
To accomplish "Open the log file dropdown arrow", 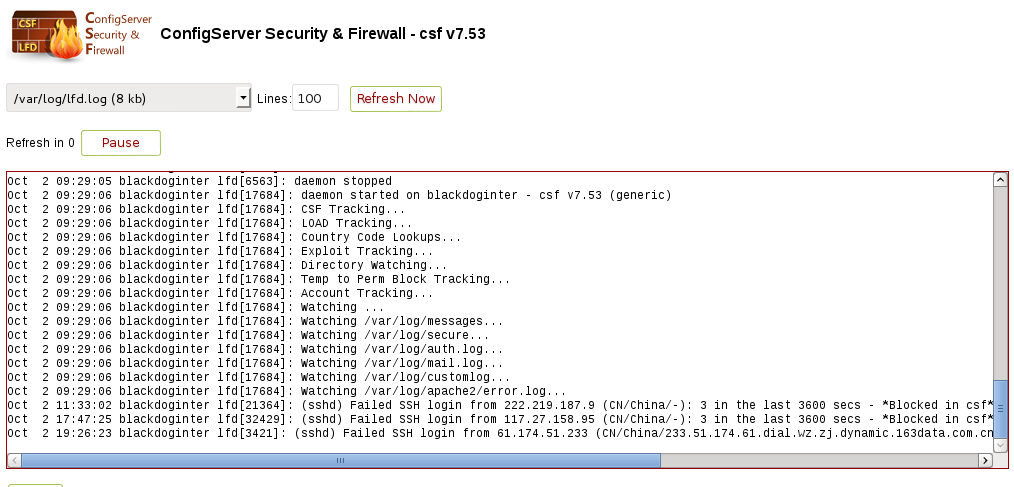I will [243, 98].
